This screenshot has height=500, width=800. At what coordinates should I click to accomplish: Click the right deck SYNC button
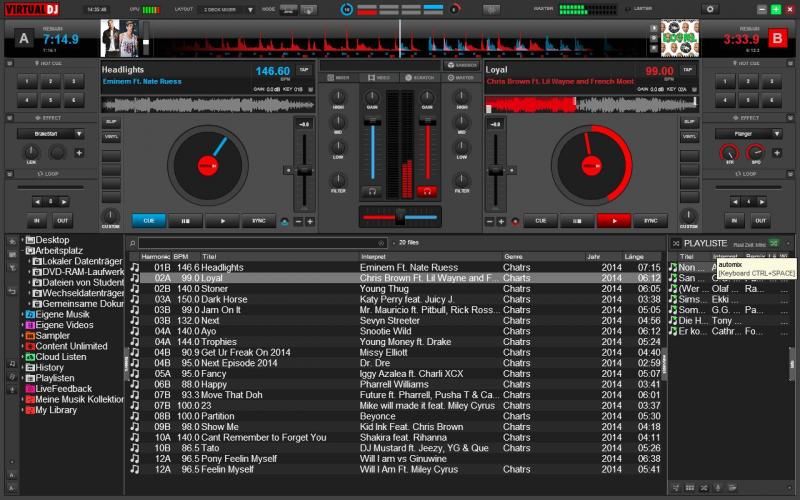650,221
